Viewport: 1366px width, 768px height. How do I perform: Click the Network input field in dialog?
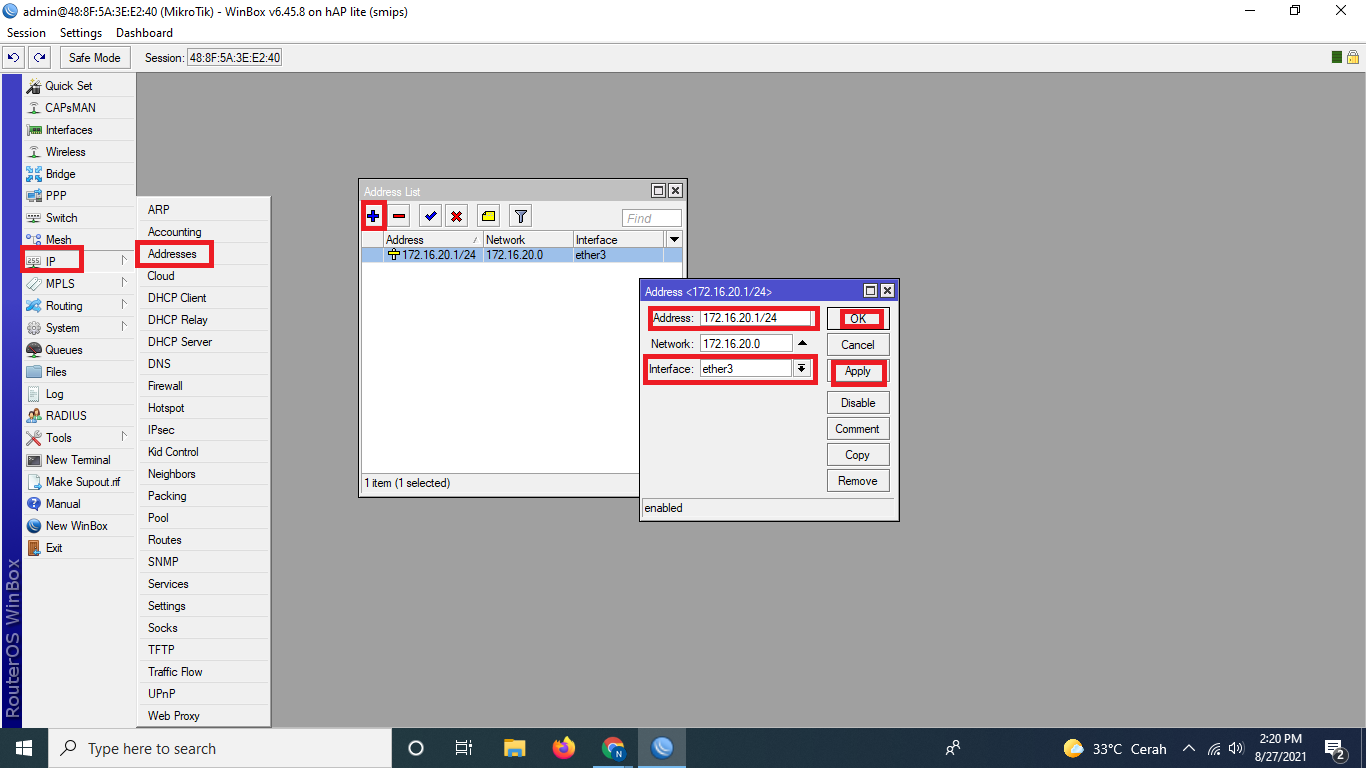tap(746, 343)
